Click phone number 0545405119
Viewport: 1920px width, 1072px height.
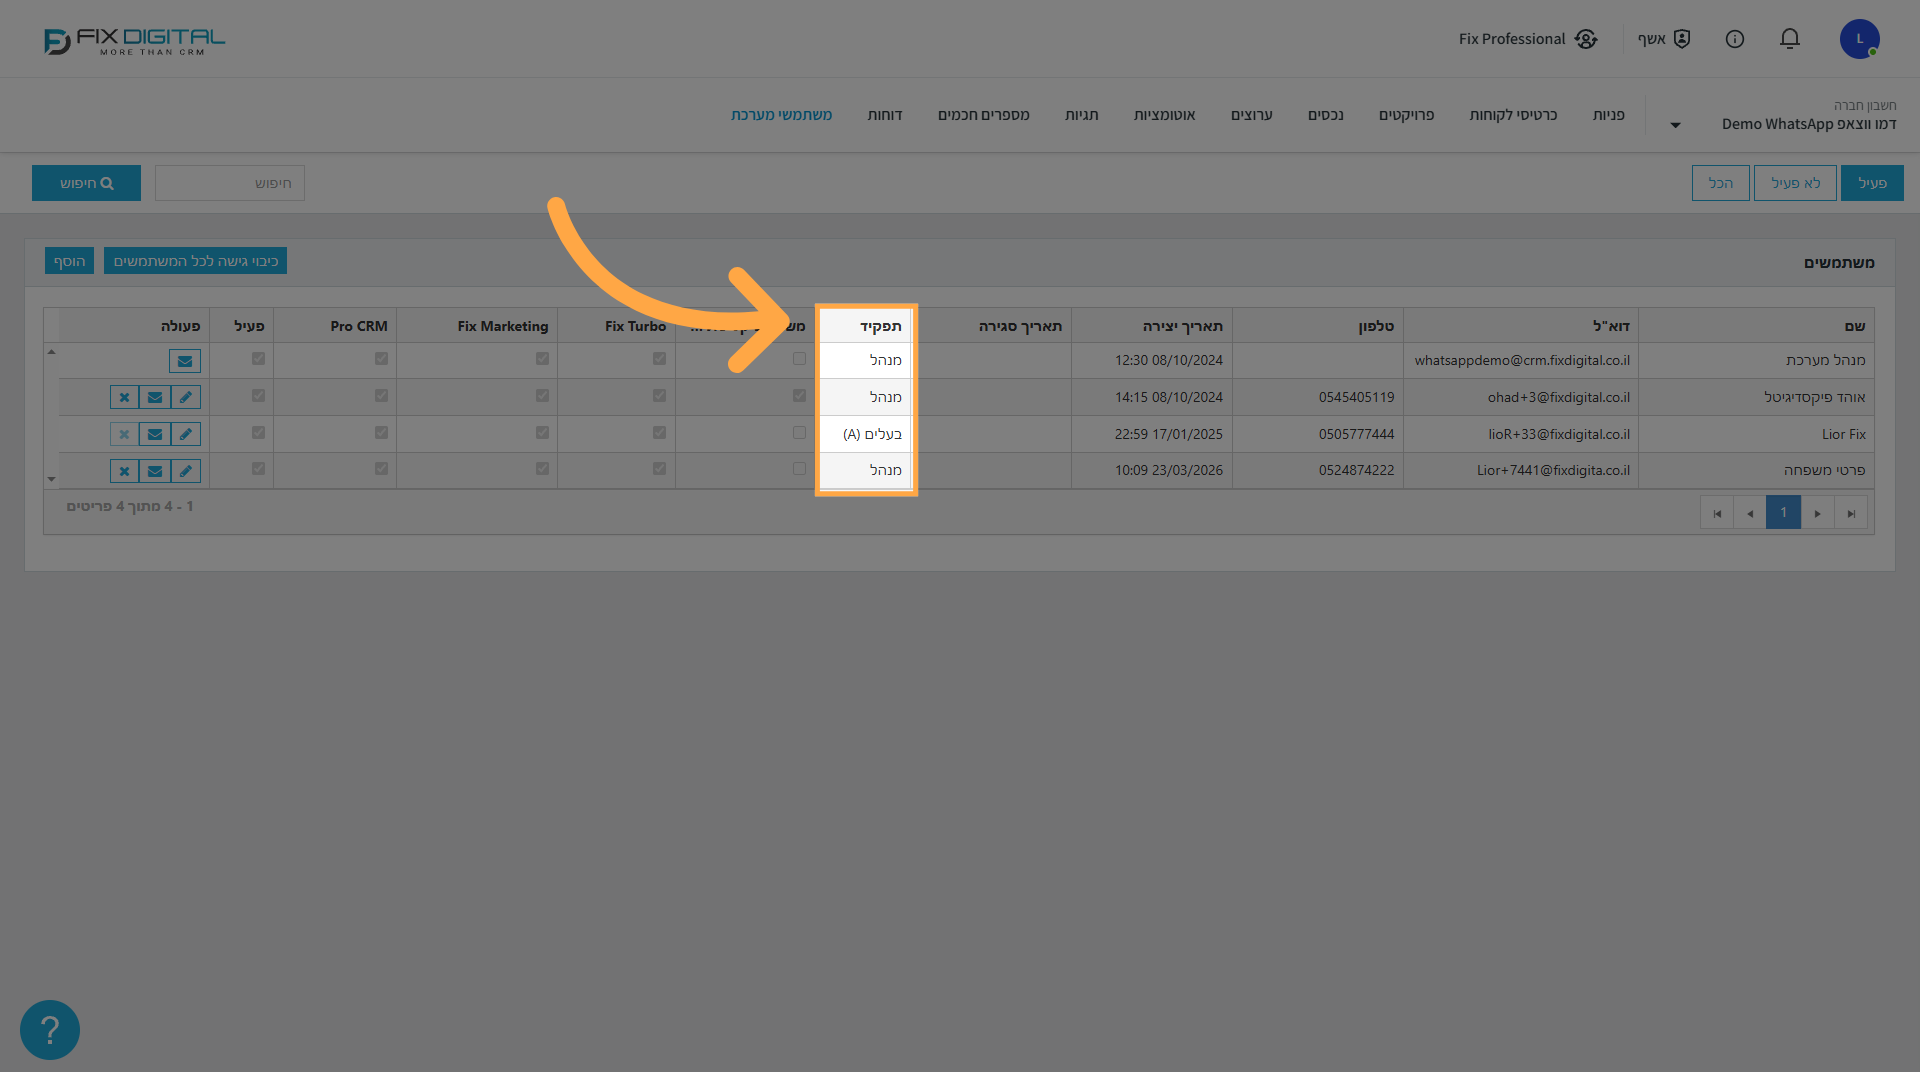(1356, 397)
